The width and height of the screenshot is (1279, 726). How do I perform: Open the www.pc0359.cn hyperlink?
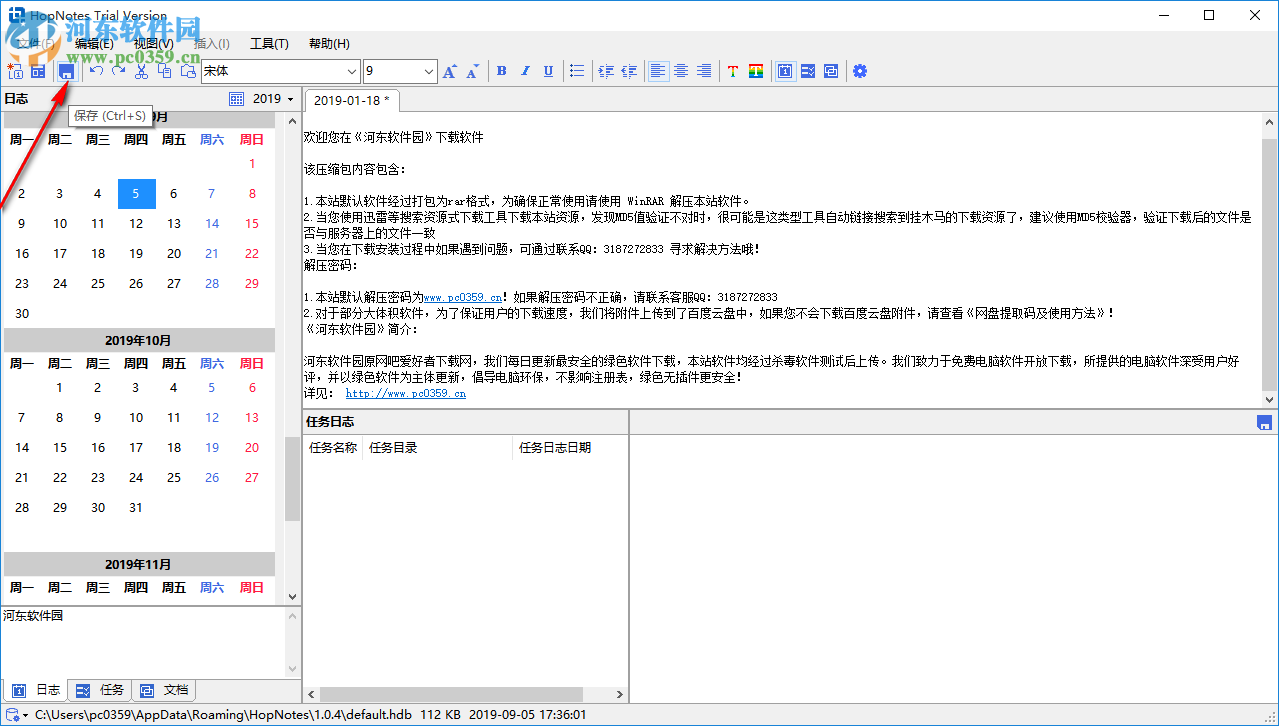[461, 297]
